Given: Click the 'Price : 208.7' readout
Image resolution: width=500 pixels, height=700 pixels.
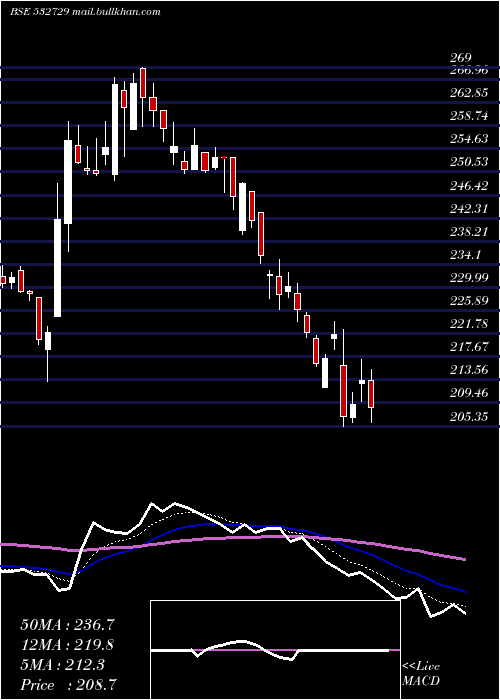Looking at the screenshot, I should (x=69, y=685).
